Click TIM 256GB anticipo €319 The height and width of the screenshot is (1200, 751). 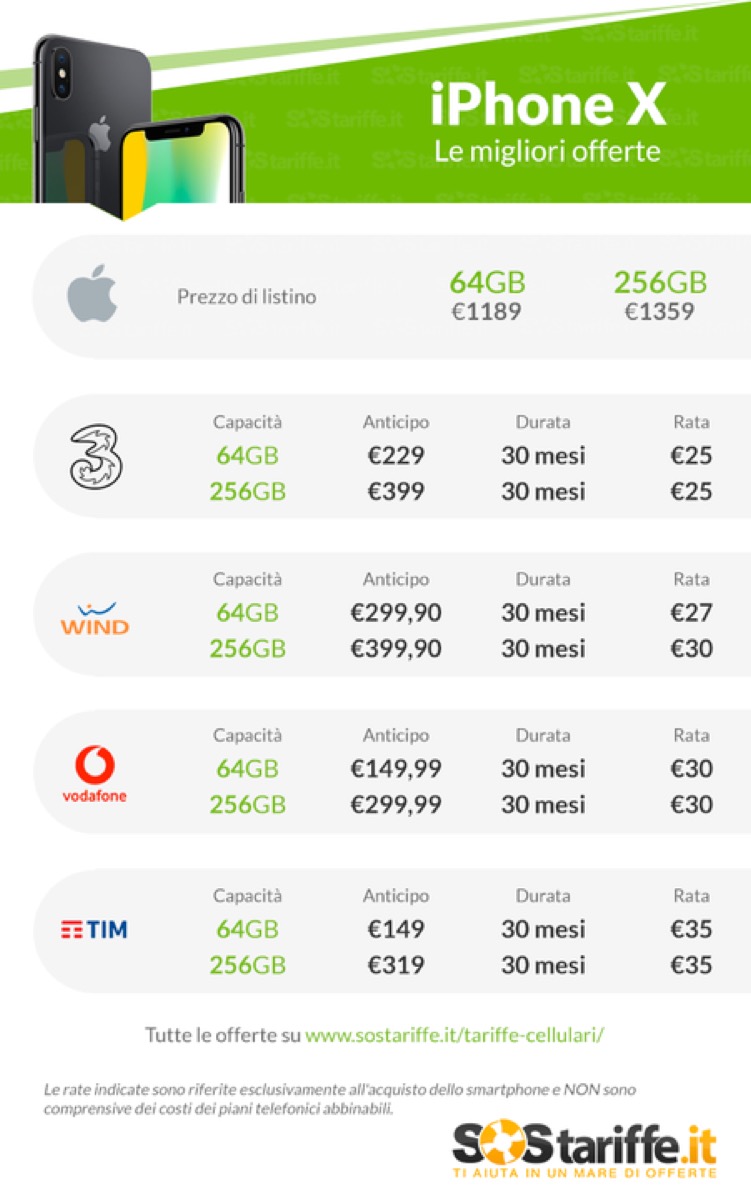[396, 965]
